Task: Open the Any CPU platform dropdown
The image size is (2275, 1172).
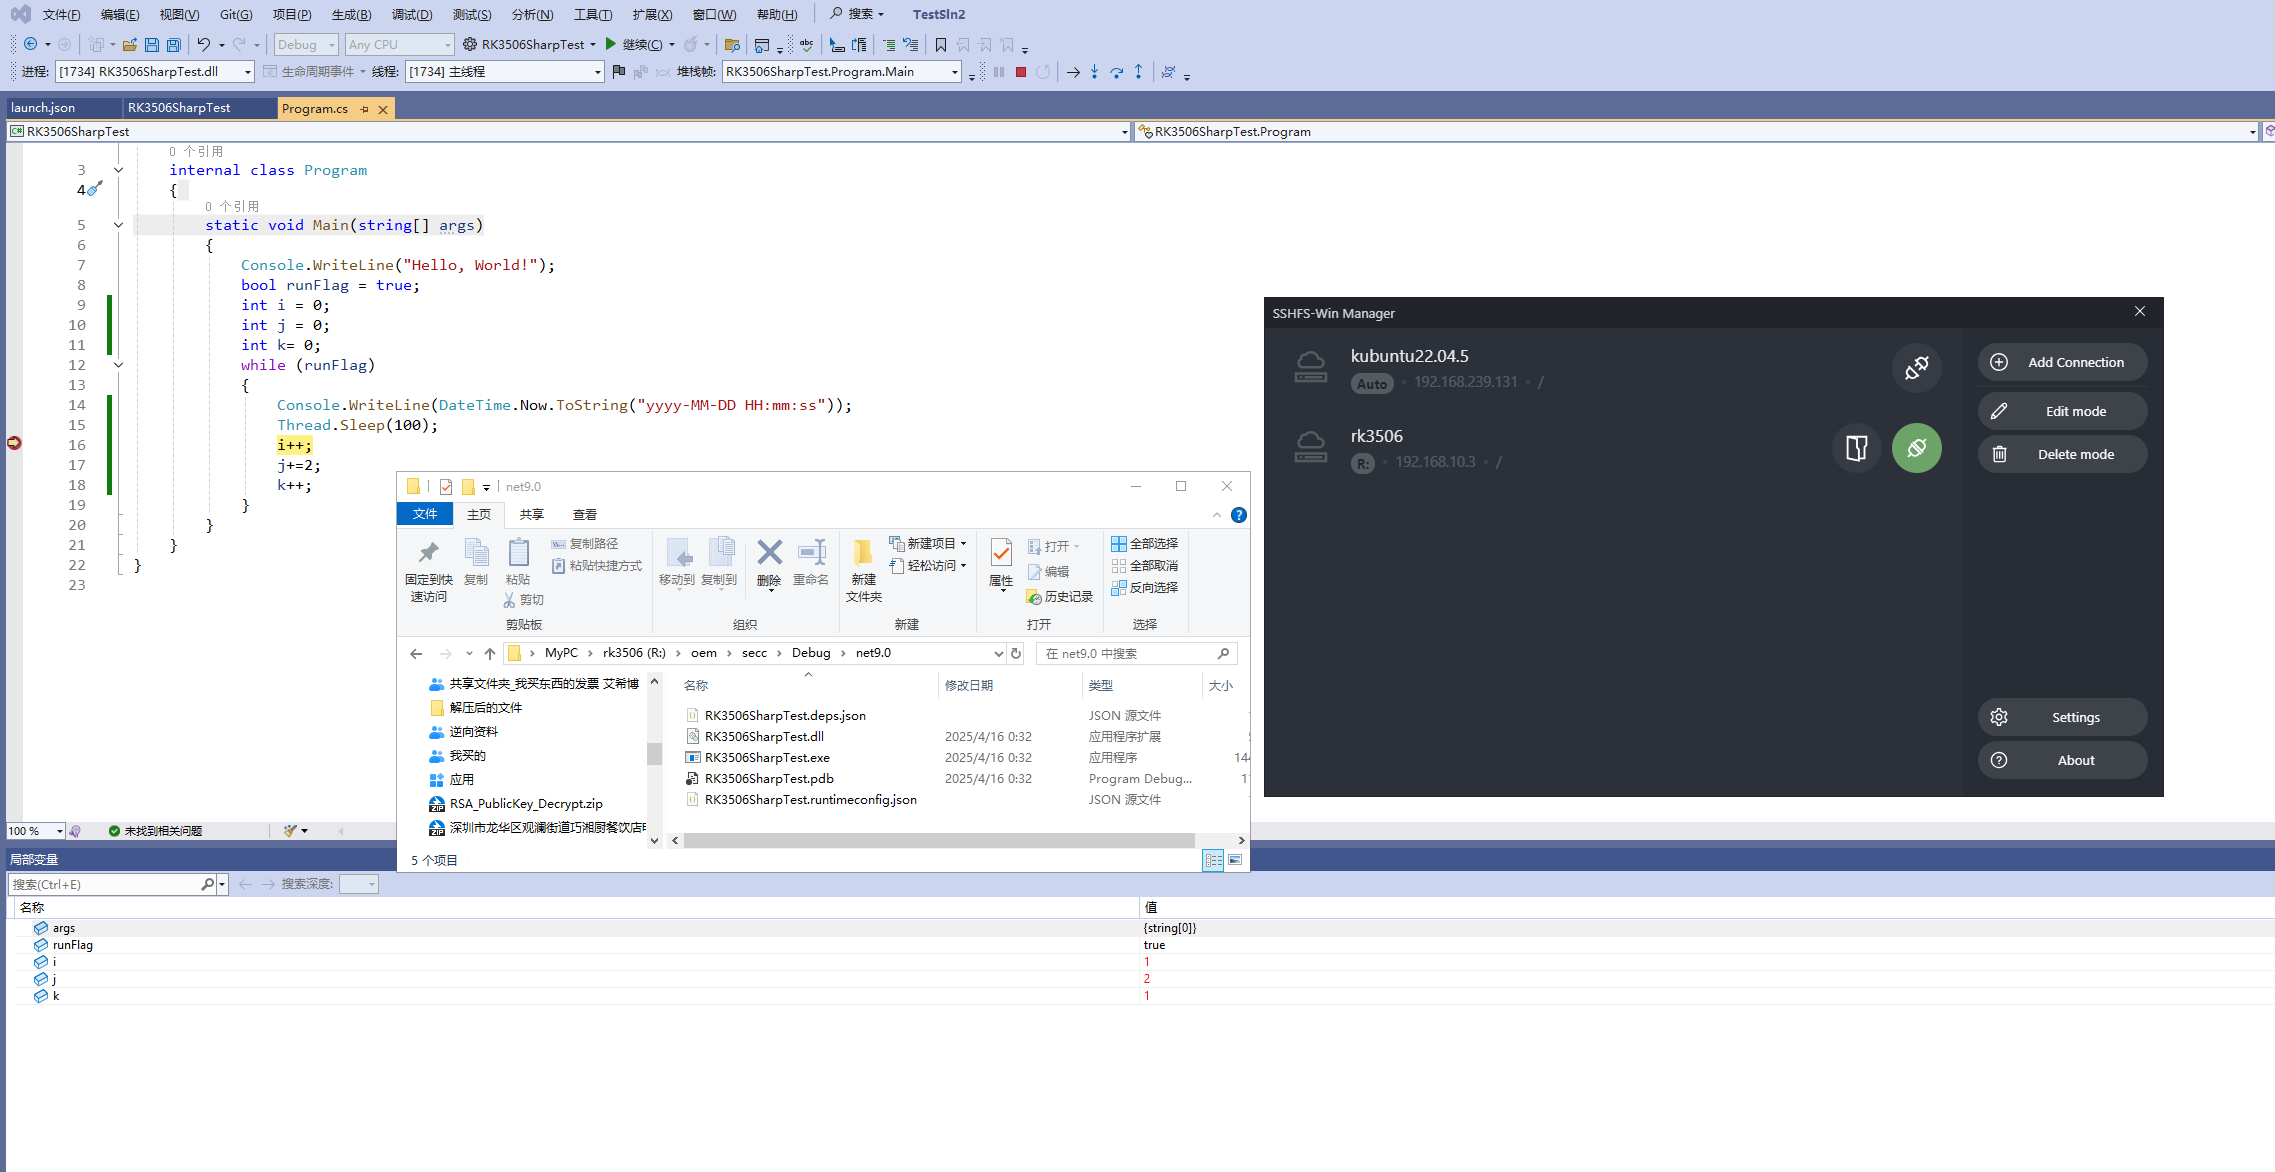Action: click(x=400, y=44)
